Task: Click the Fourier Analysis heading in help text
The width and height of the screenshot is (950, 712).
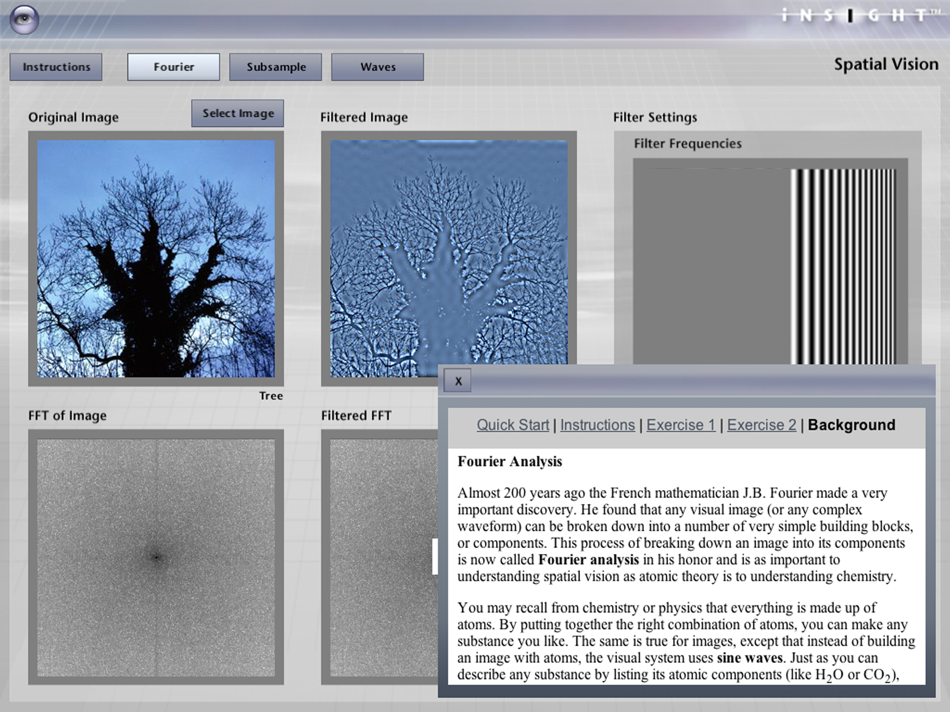Action: [x=510, y=462]
